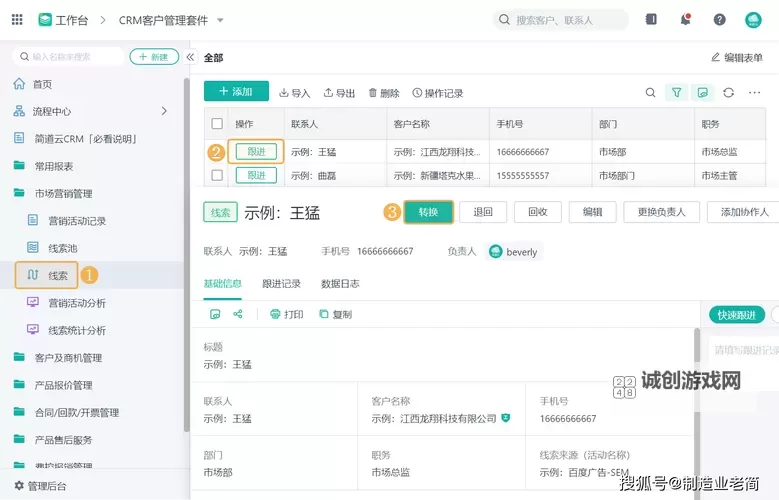Expand the 产品售后服务 folder
The image size is (779, 500).
pyautogui.click(x=63, y=439)
